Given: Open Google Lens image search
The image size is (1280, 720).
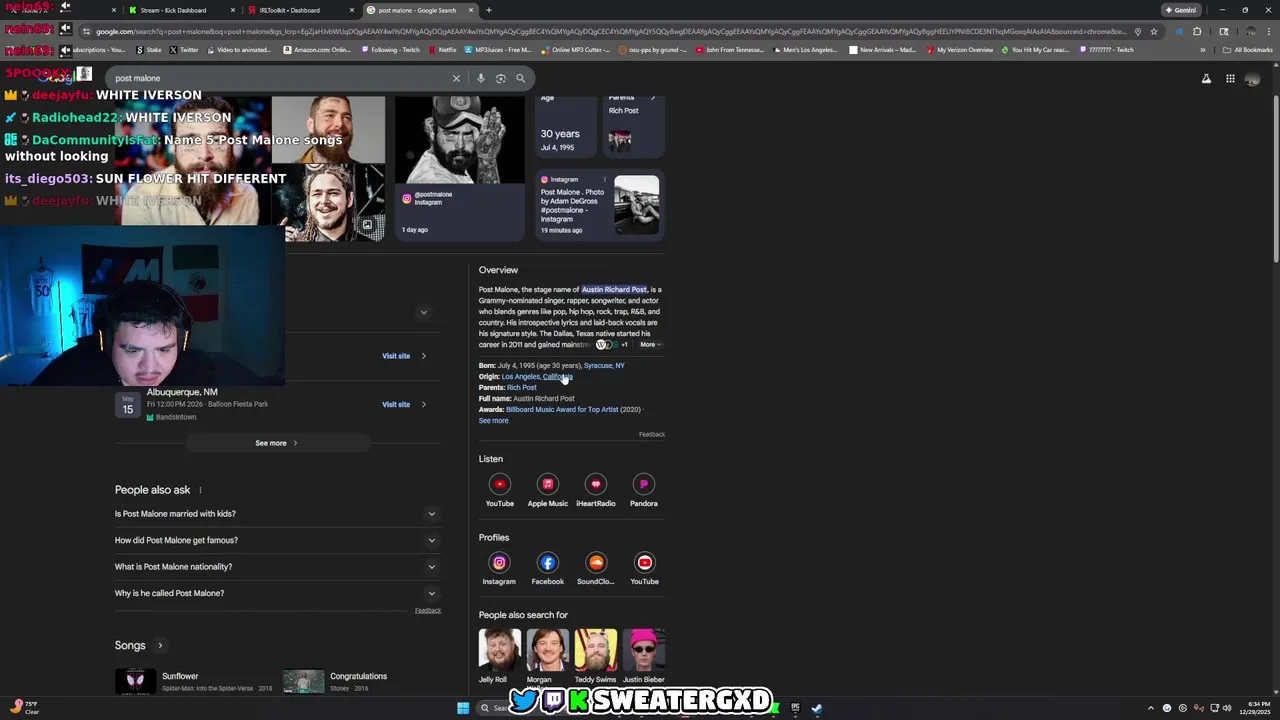Looking at the screenshot, I should (501, 78).
